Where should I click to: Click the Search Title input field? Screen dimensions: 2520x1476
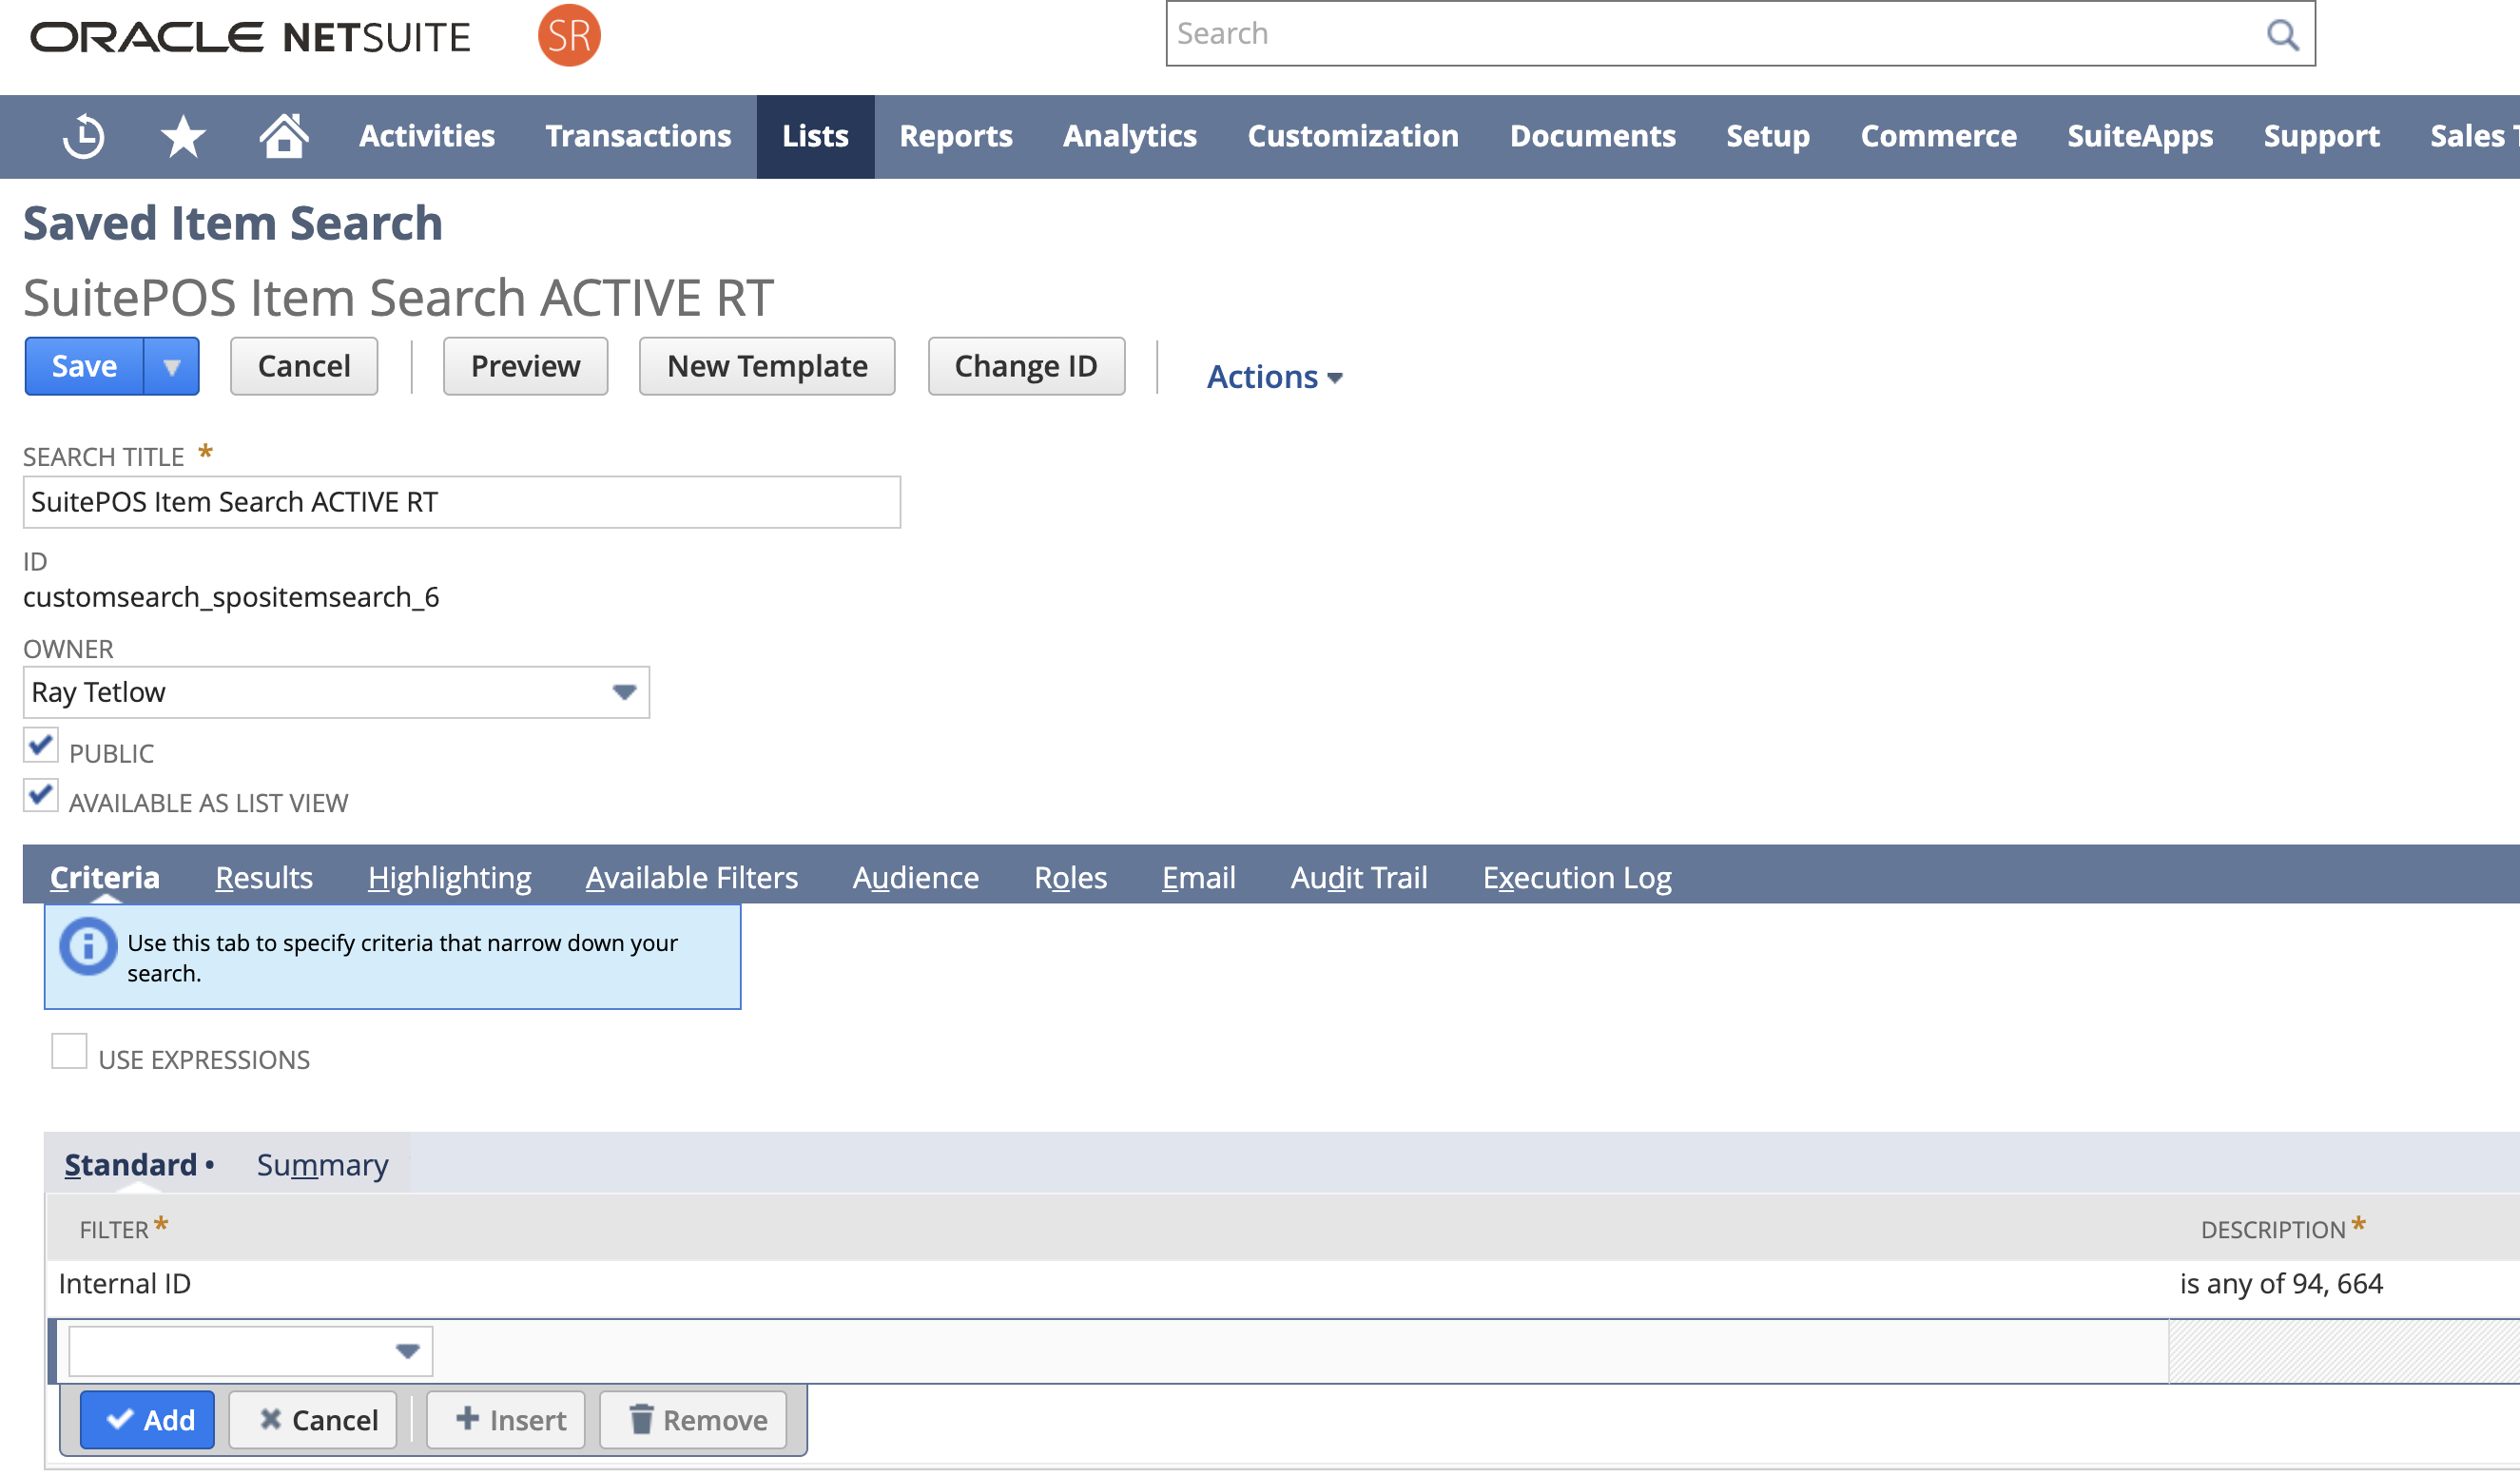[x=461, y=502]
